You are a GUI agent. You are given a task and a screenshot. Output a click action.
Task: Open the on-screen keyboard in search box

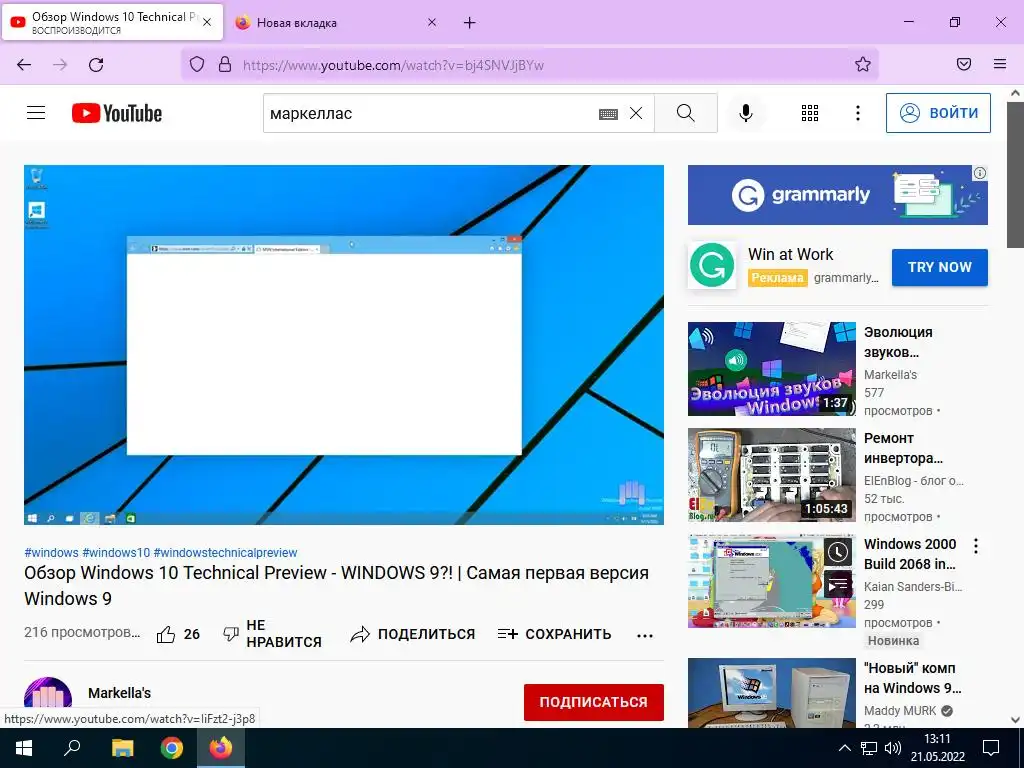[608, 114]
